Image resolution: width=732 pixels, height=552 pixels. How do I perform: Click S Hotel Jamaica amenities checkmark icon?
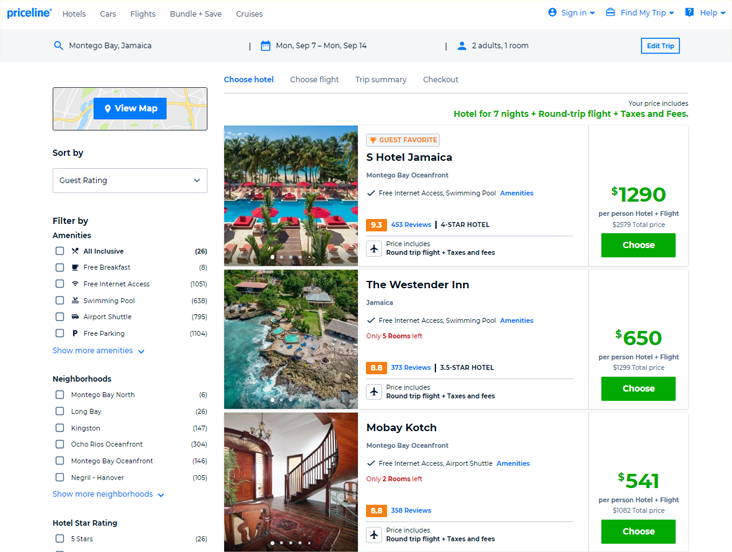click(371, 193)
